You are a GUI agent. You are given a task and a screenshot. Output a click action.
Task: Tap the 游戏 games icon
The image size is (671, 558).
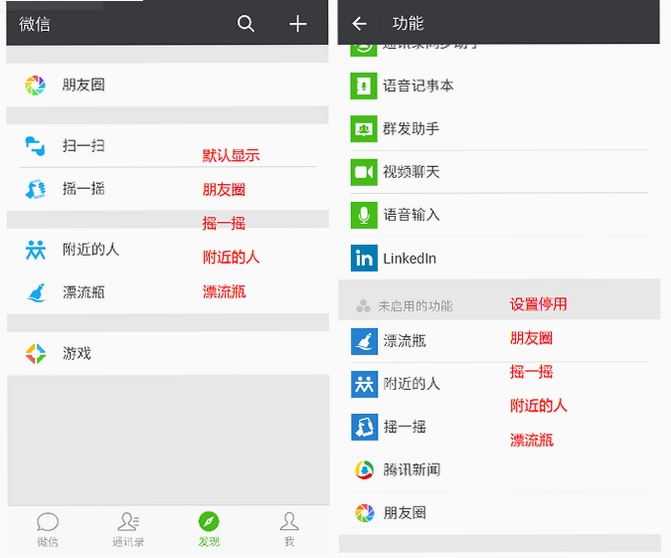(x=36, y=353)
